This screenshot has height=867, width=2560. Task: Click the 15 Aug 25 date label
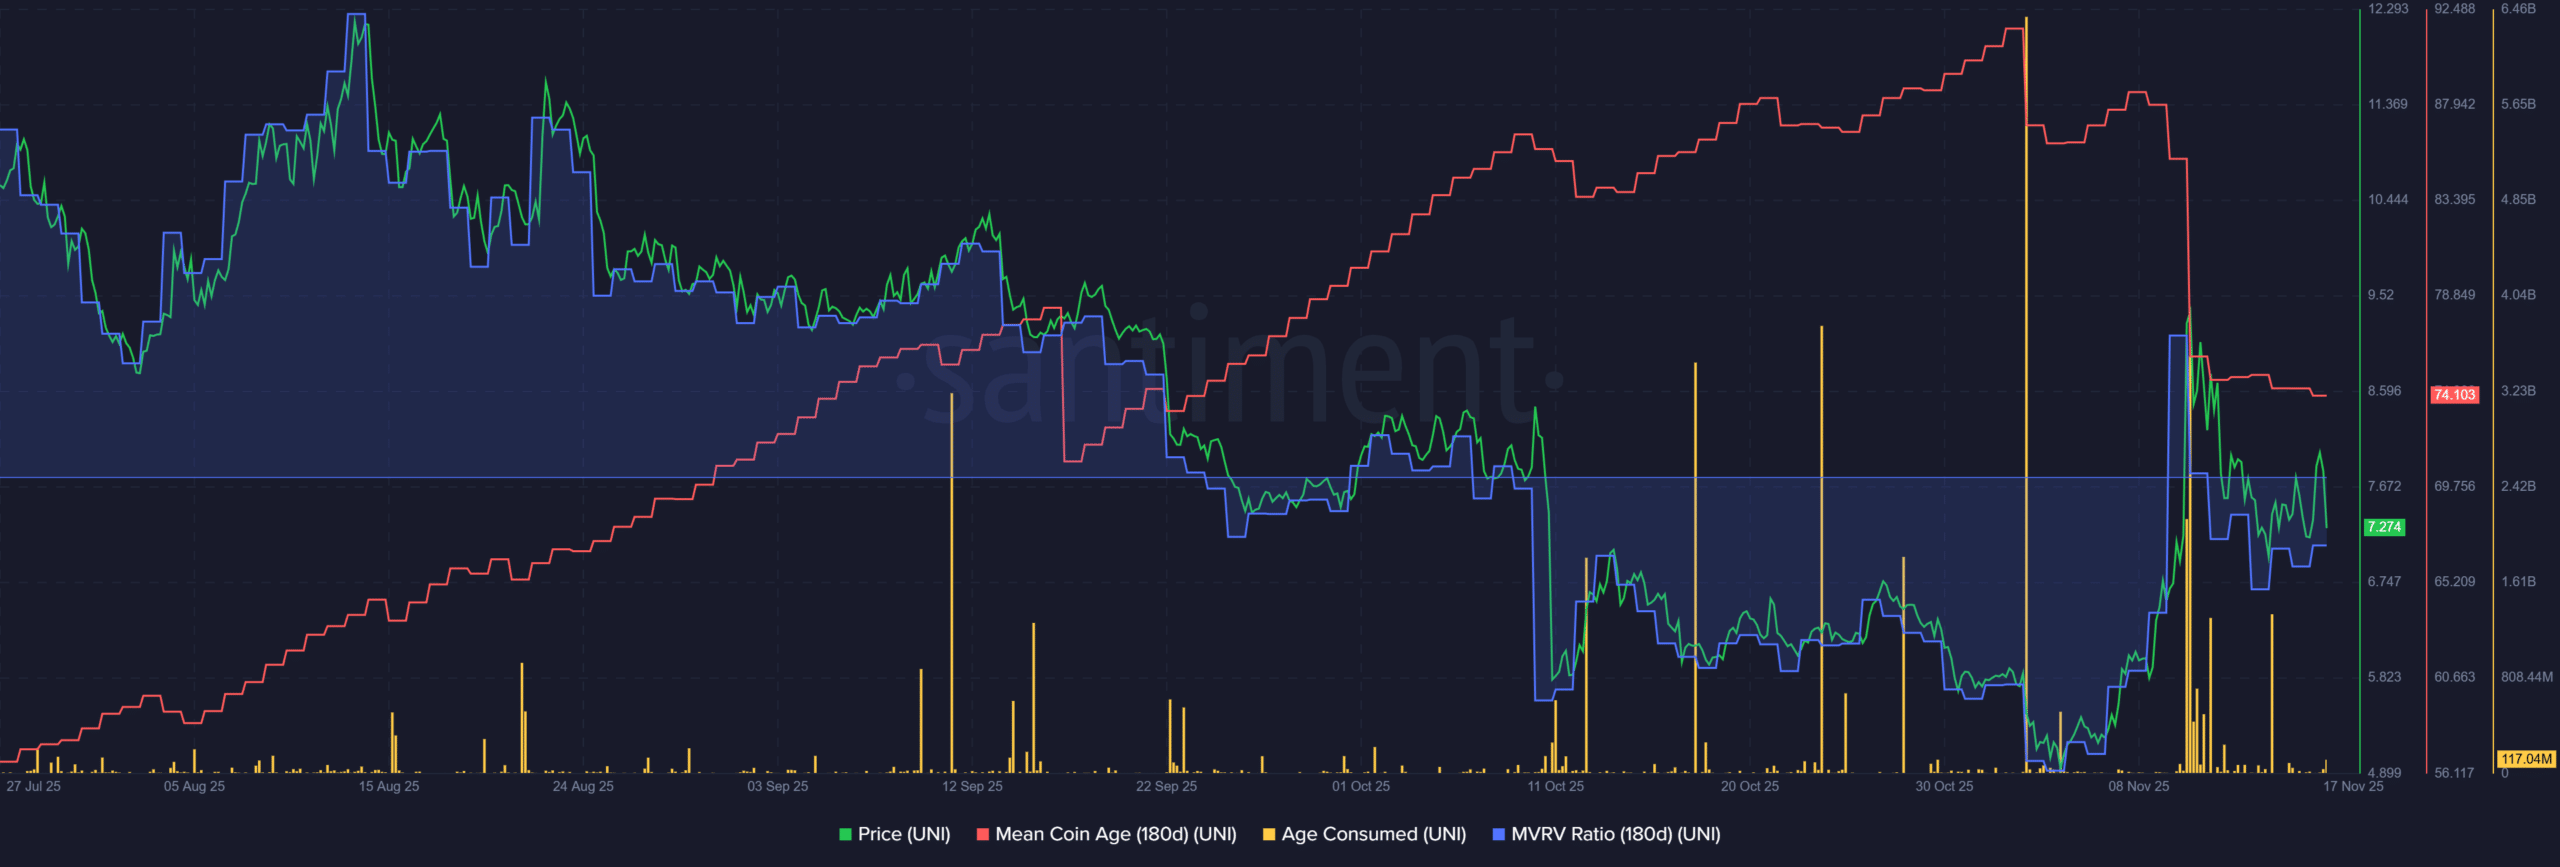tap(389, 786)
